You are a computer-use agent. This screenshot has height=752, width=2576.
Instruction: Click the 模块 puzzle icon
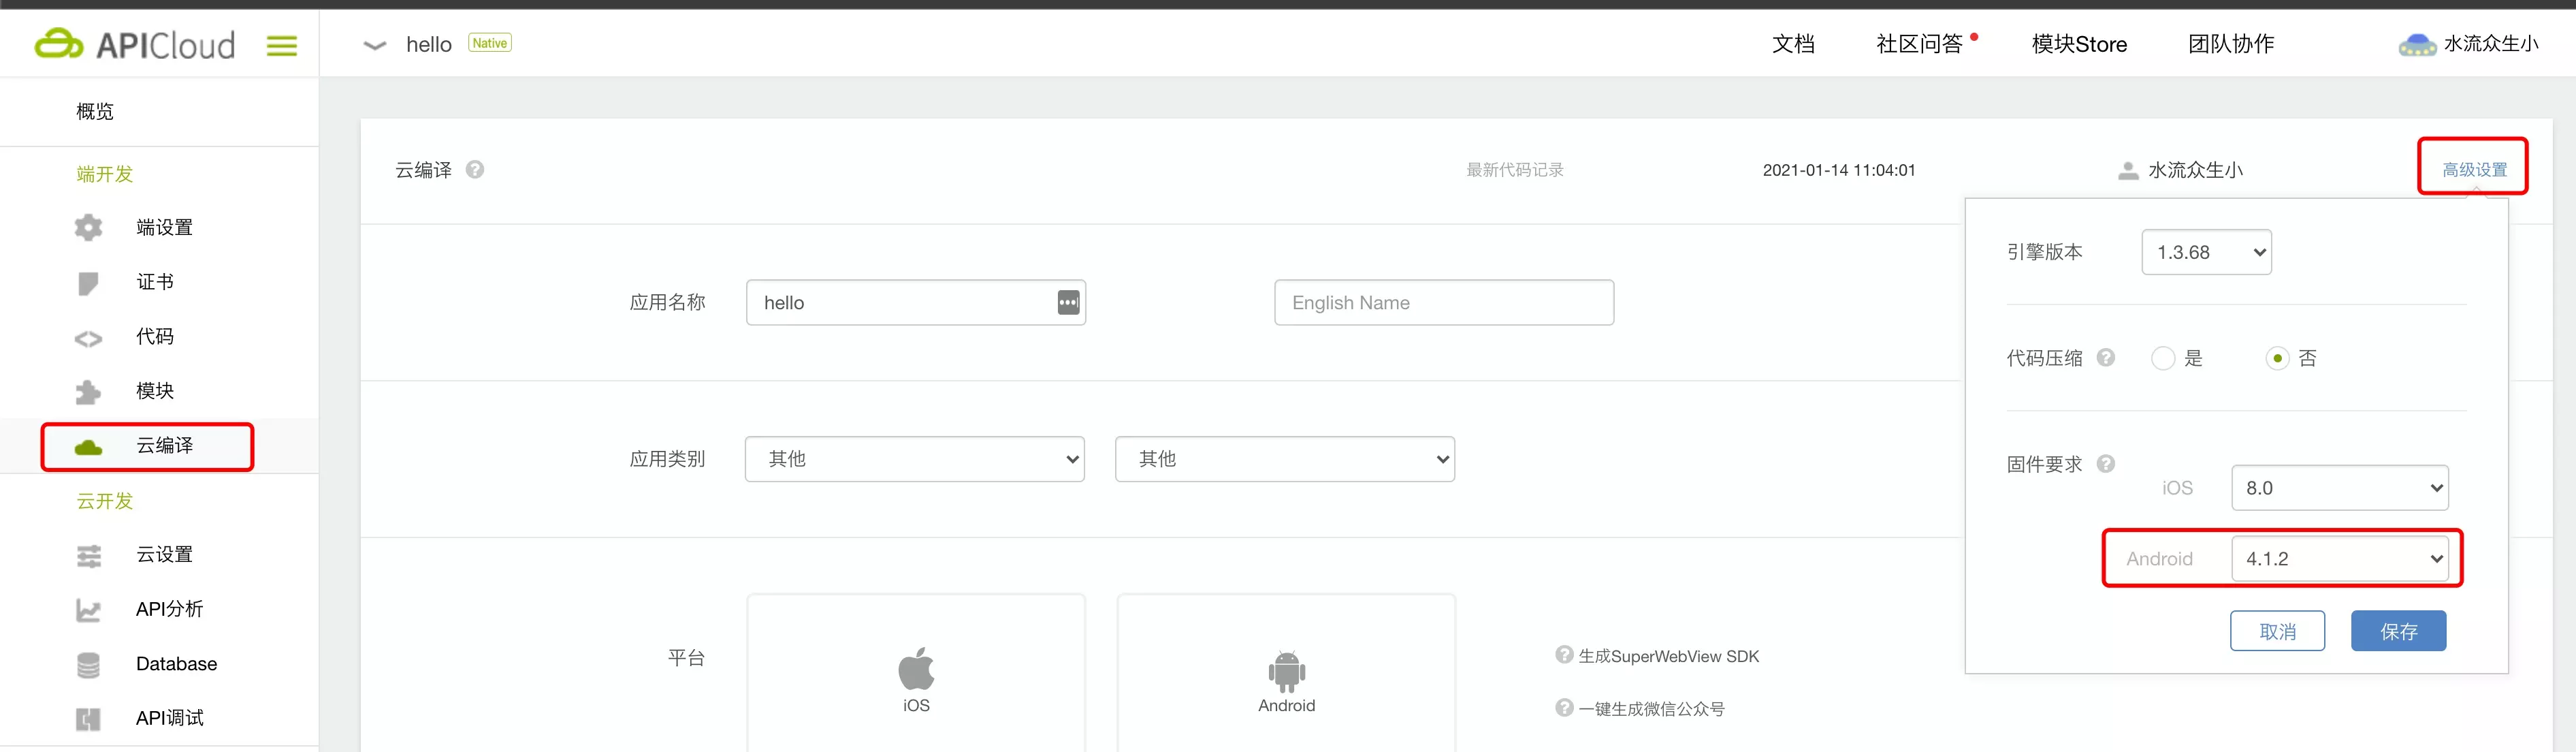pos(89,391)
